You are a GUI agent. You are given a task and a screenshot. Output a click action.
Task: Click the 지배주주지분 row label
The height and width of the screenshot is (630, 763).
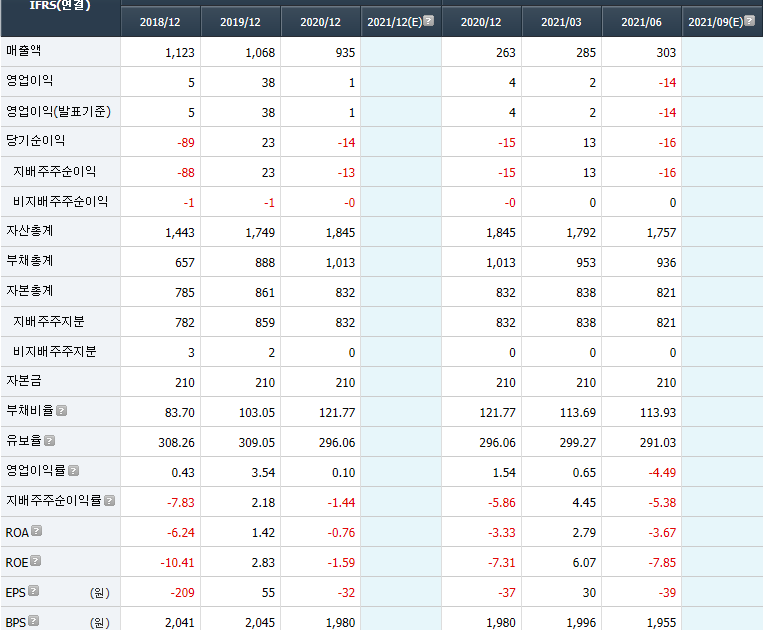point(49,321)
